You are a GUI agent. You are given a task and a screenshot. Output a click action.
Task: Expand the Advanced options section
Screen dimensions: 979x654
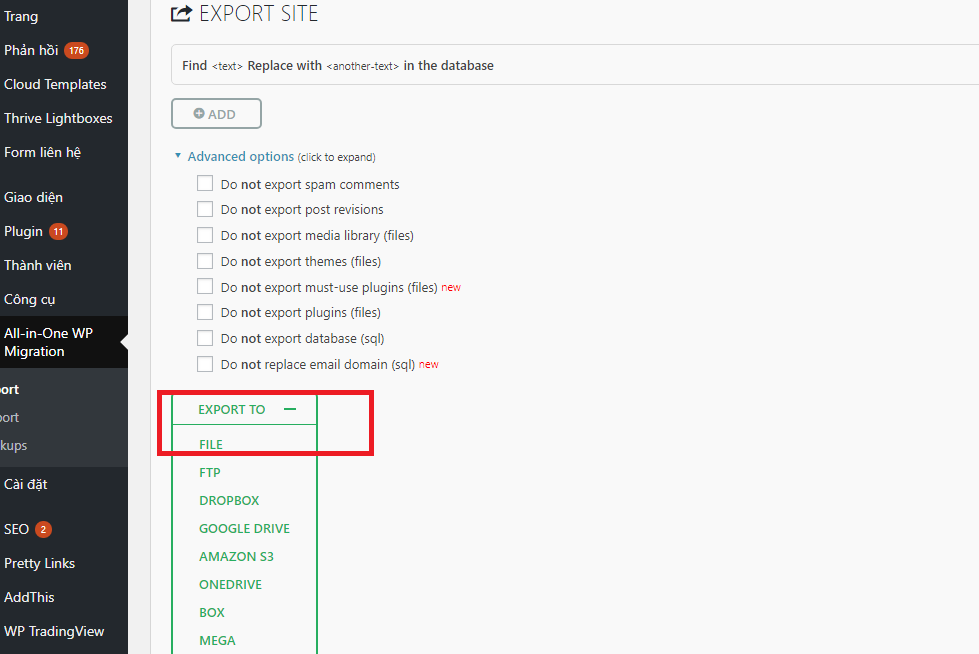tap(240, 156)
